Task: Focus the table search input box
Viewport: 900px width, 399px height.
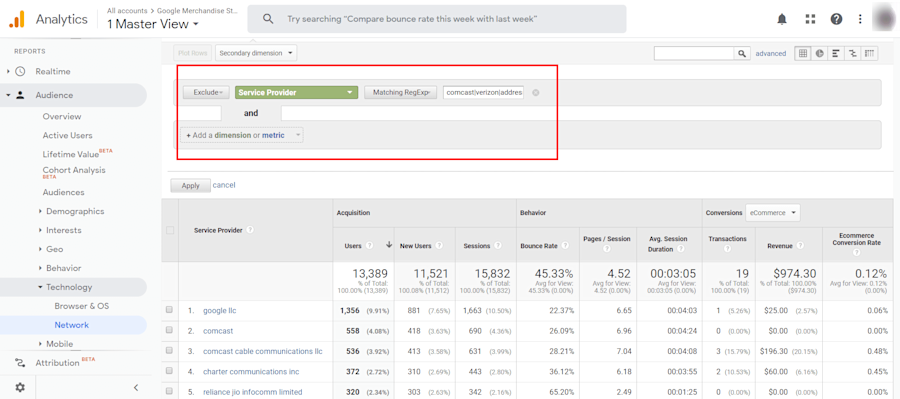Action: click(x=695, y=53)
